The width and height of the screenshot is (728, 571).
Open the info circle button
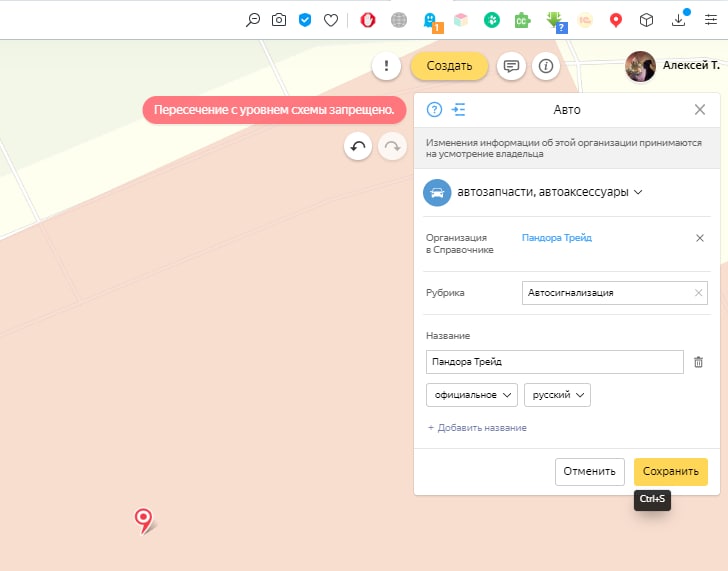546,66
